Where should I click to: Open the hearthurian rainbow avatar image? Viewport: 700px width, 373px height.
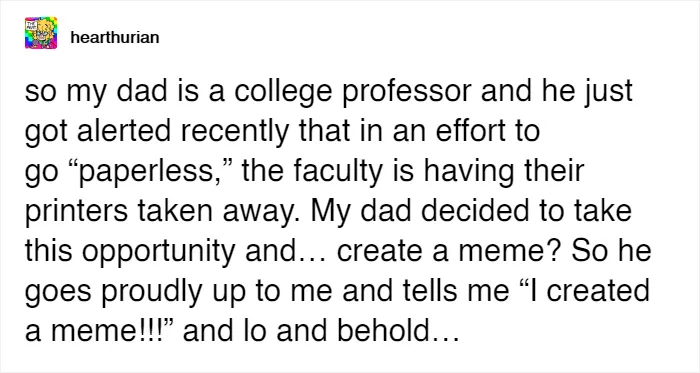[41, 33]
